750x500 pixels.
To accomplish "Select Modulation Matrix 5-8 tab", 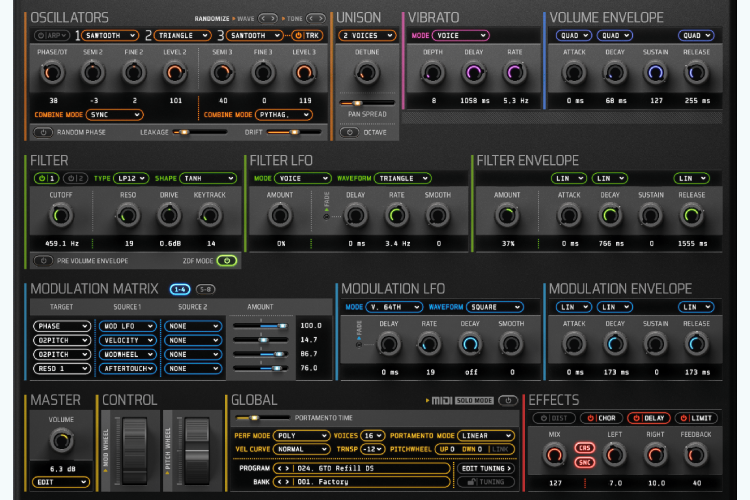I will point(205,289).
